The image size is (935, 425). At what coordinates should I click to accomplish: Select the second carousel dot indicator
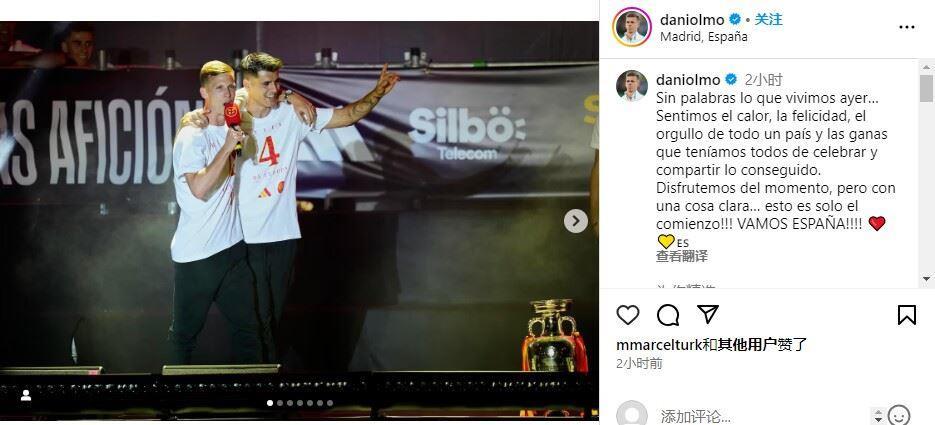[x=280, y=403]
